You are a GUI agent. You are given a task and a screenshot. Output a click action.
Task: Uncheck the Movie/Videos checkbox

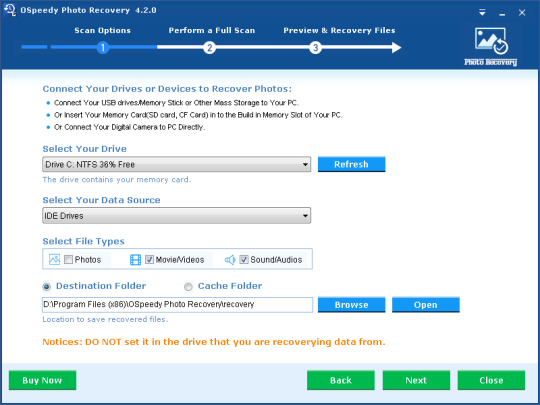tap(149, 259)
